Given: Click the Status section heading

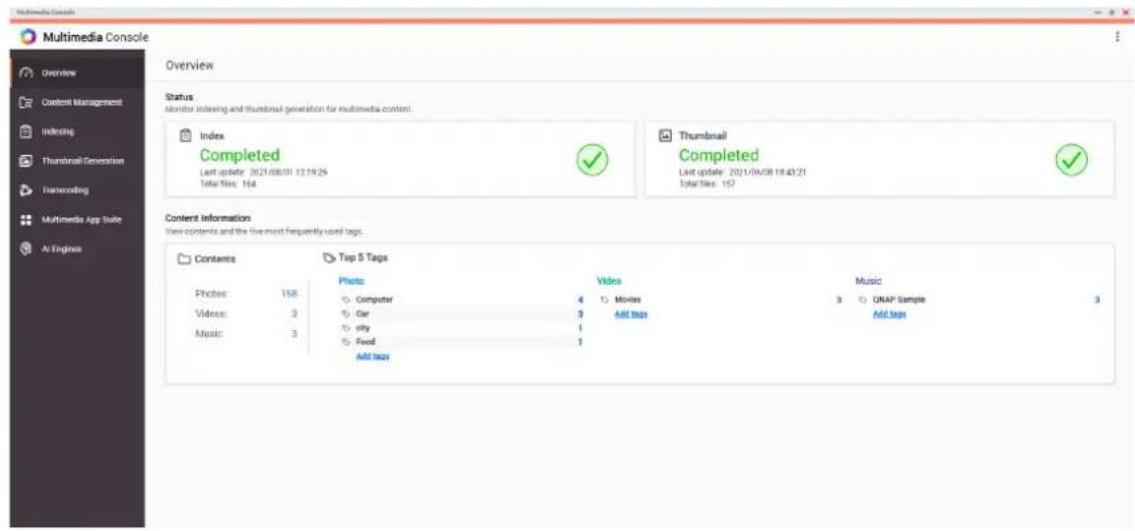Looking at the screenshot, I should pos(177,96).
